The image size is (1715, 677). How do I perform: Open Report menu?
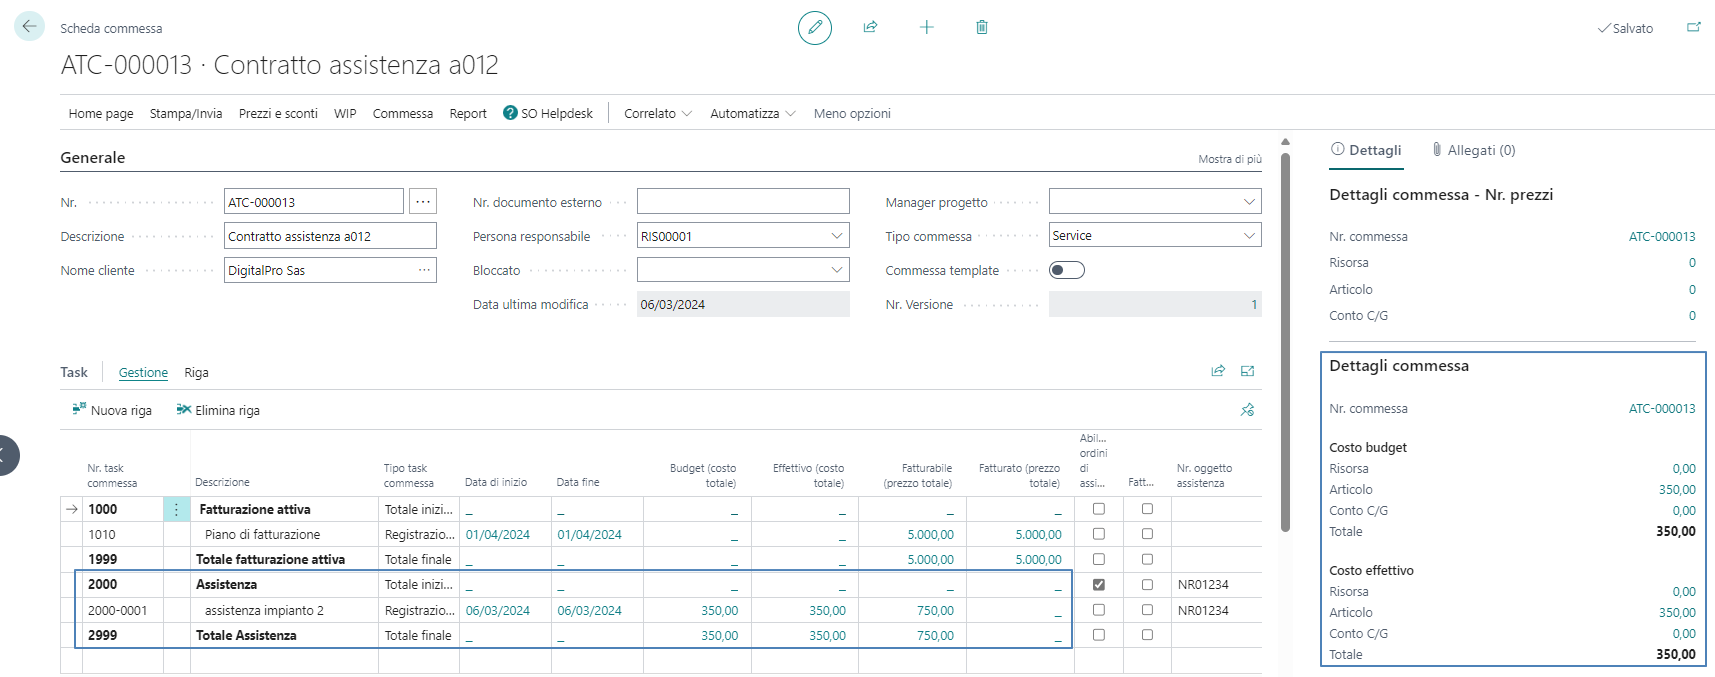(x=468, y=113)
